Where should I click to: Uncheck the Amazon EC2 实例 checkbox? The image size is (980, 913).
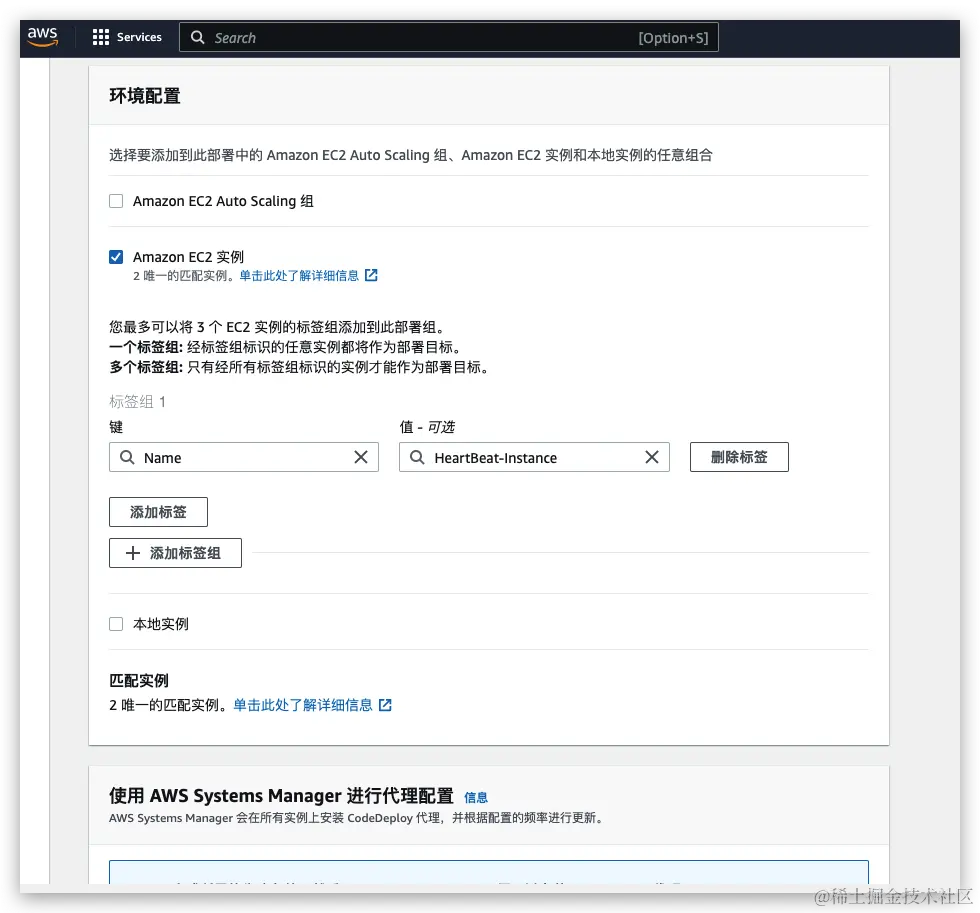tap(116, 257)
